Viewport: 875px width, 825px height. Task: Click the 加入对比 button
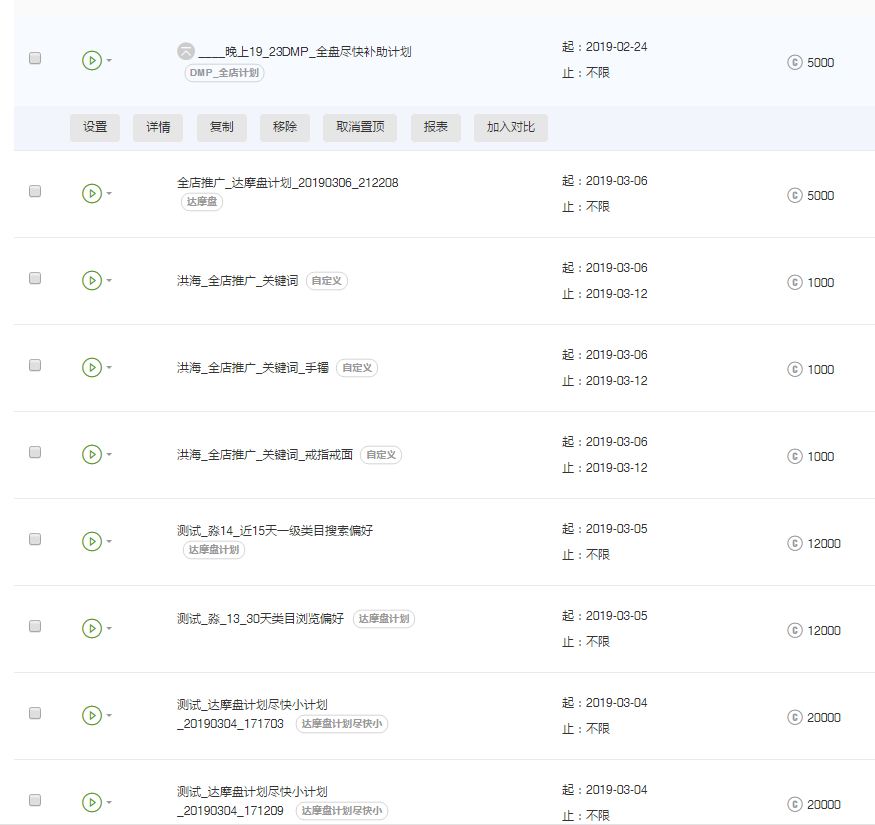click(x=510, y=127)
